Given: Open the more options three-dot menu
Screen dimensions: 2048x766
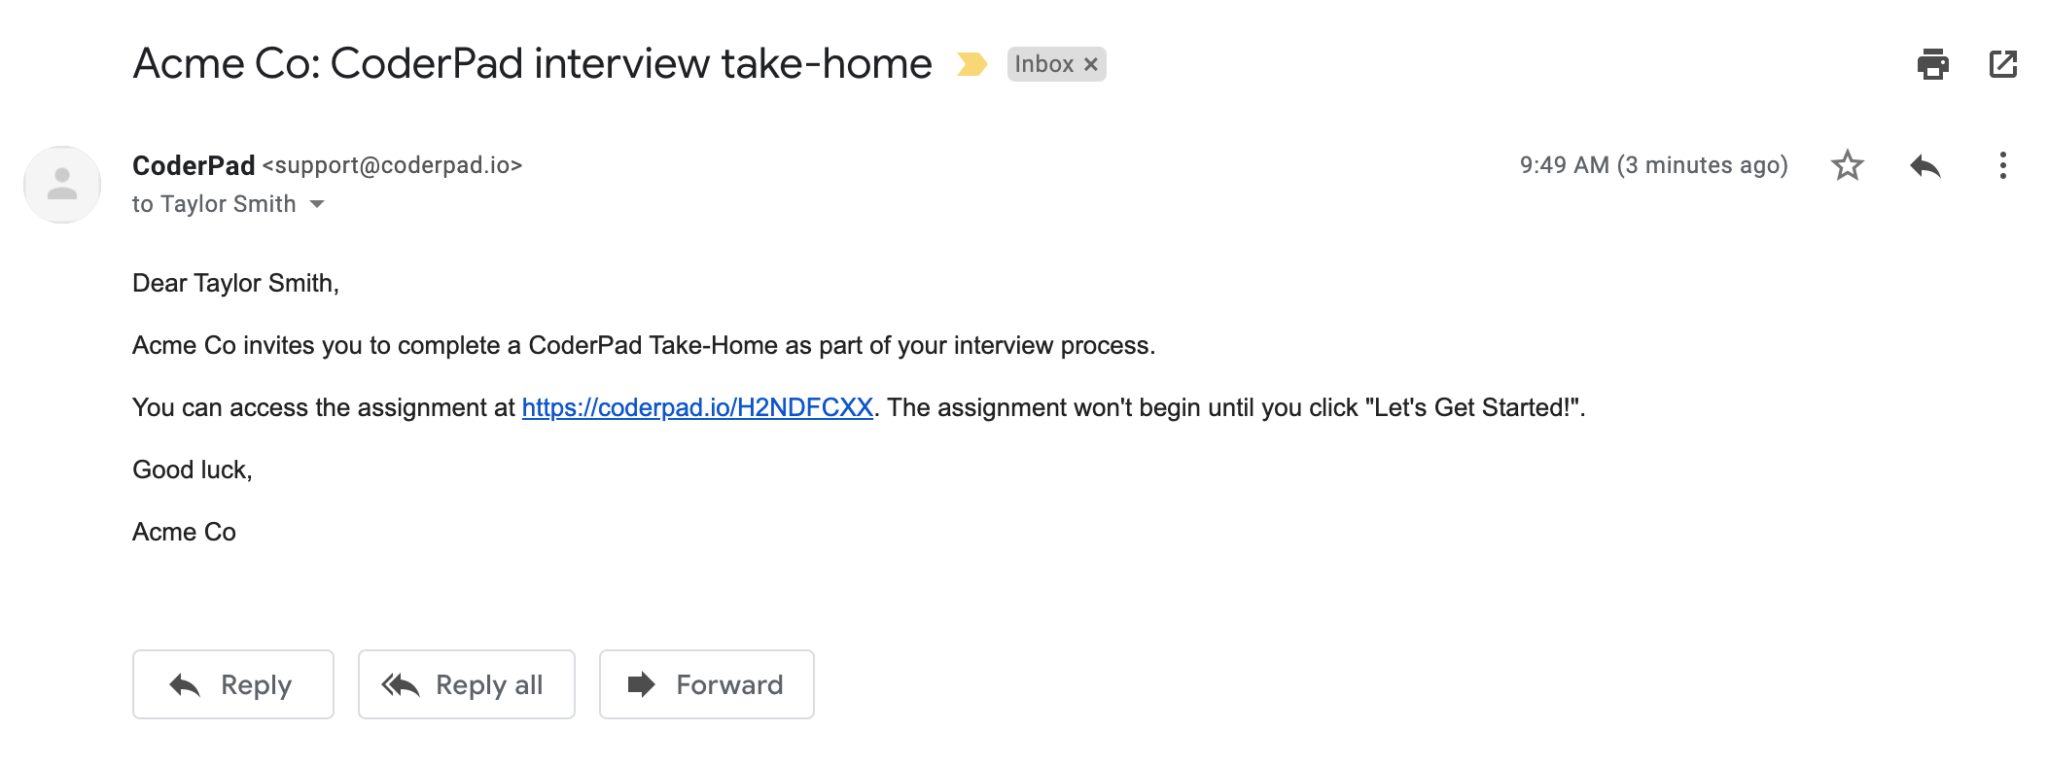Looking at the screenshot, I should (2003, 166).
